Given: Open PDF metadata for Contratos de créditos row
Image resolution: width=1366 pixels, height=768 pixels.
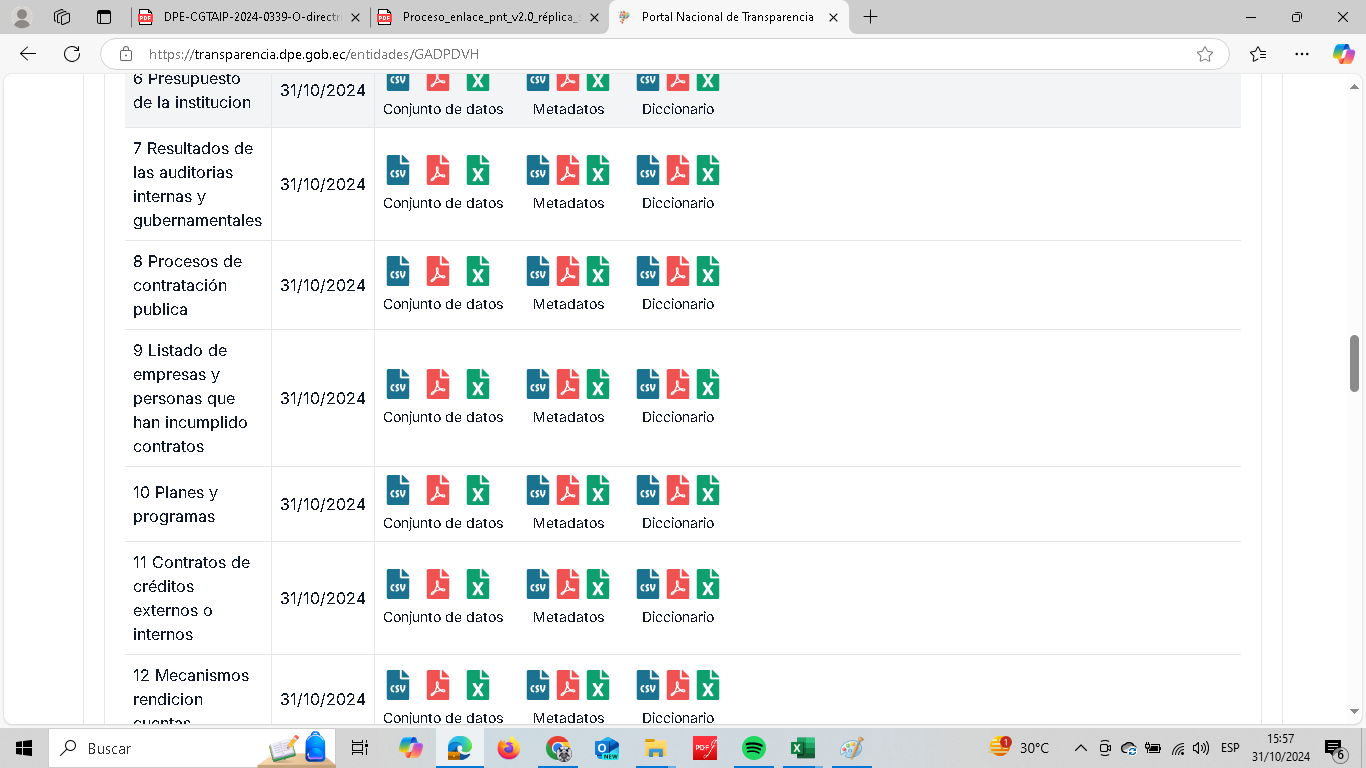Looking at the screenshot, I should click(x=568, y=585).
